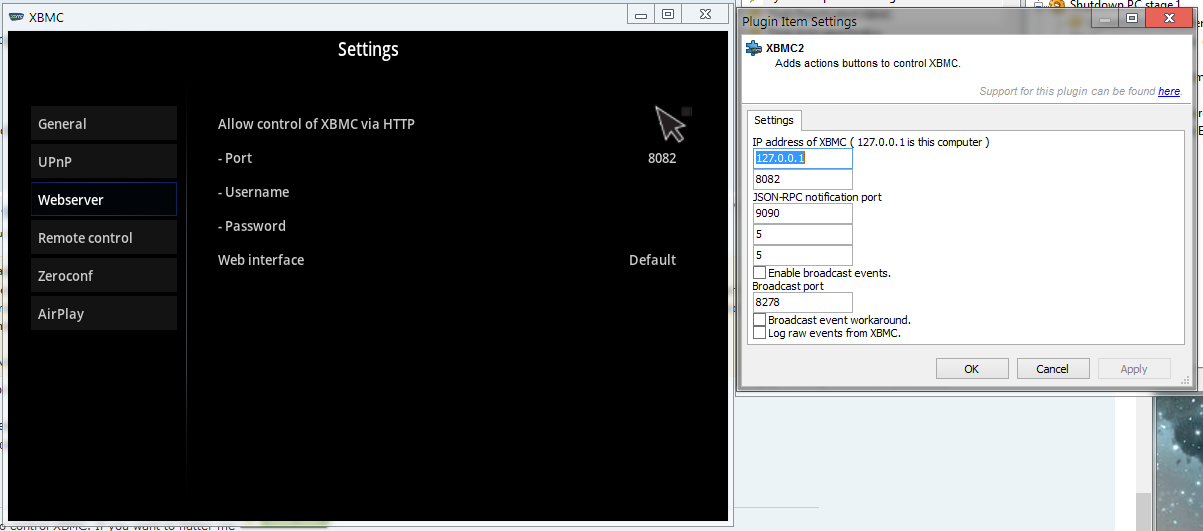Select the Webserver settings category

(104, 200)
